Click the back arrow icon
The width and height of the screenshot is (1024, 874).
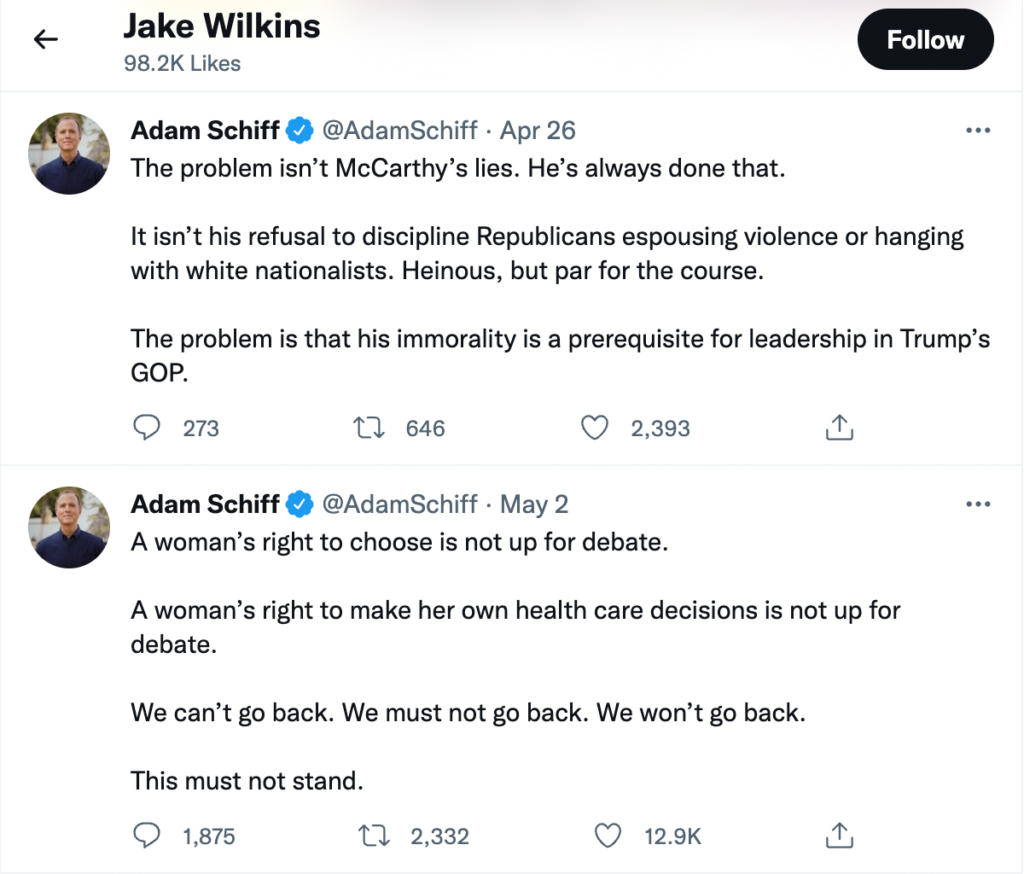point(46,39)
